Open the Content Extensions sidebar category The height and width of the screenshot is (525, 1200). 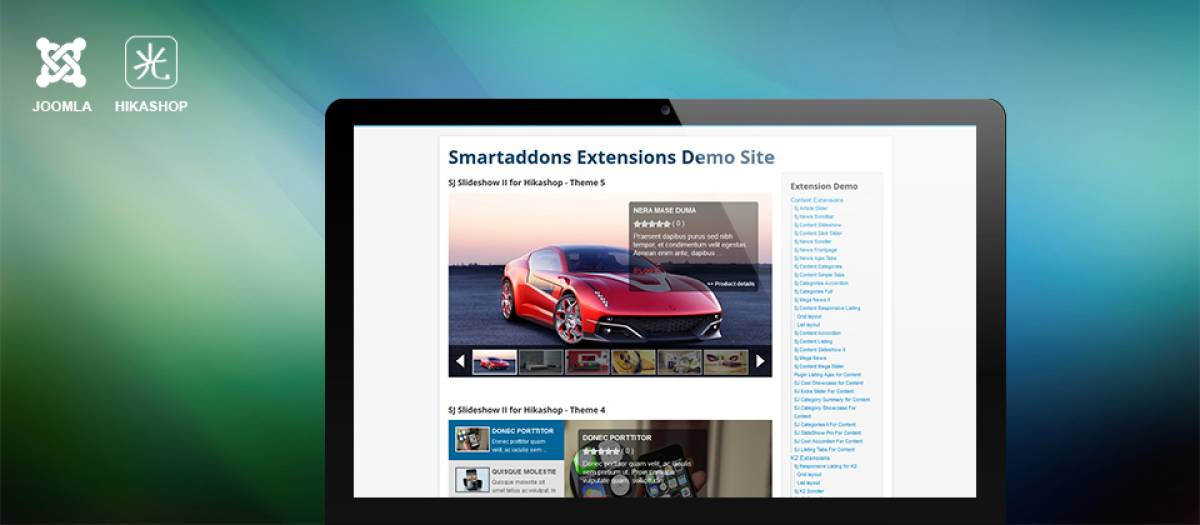click(x=816, y=200)
